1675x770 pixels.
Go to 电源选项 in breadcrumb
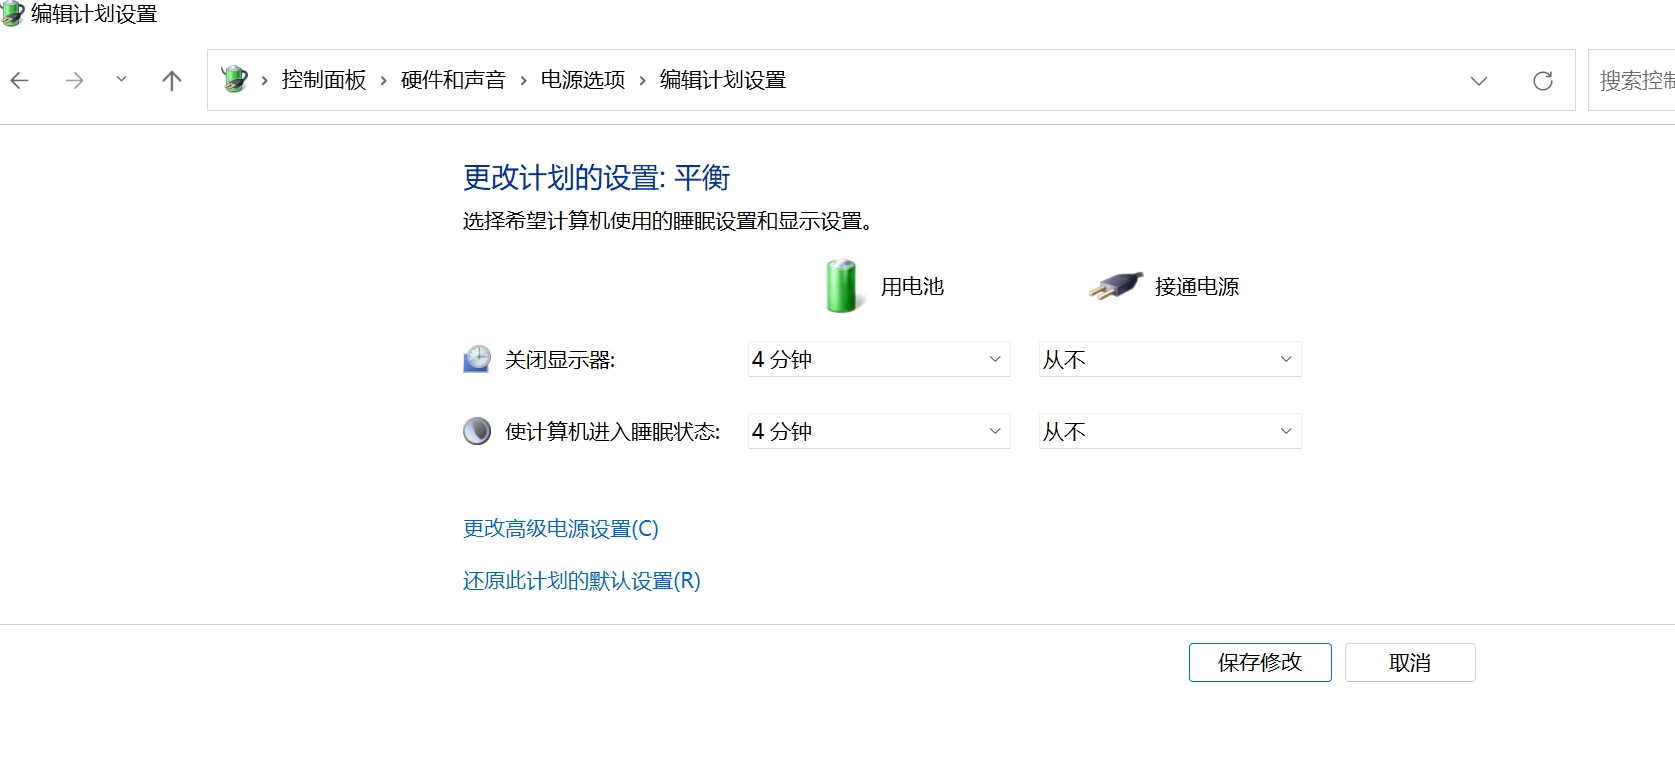pyautogui.click(x=583, y=80)
